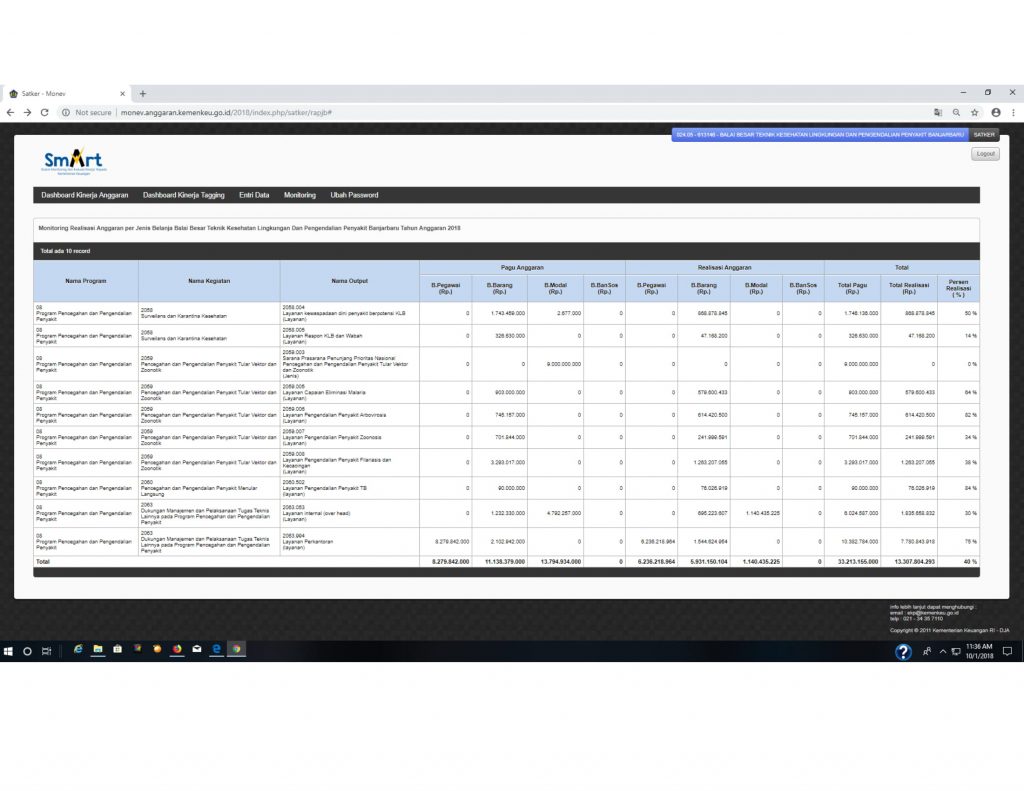Open the Windows Start menu
The width and height of the screenshot is (1024, 791).
8,650
